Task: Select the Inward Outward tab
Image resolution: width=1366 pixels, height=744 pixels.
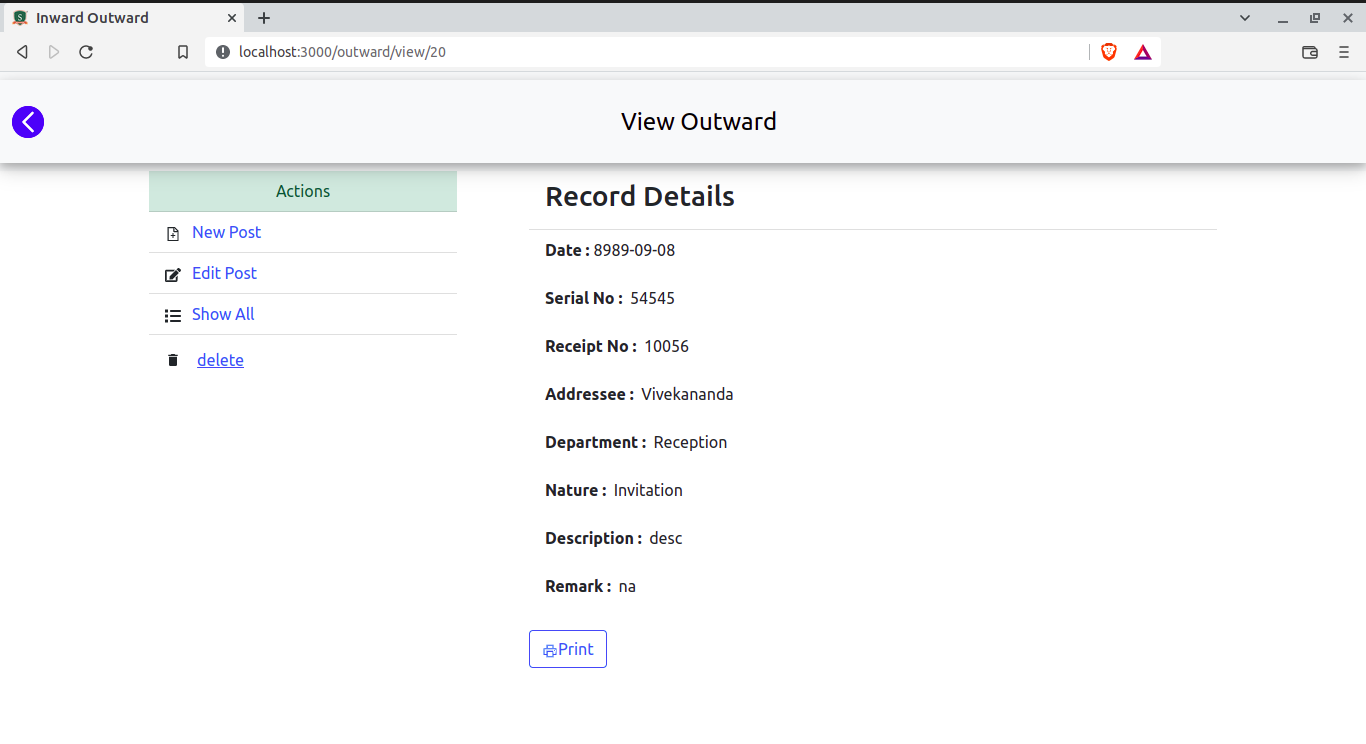Action: 110,18
